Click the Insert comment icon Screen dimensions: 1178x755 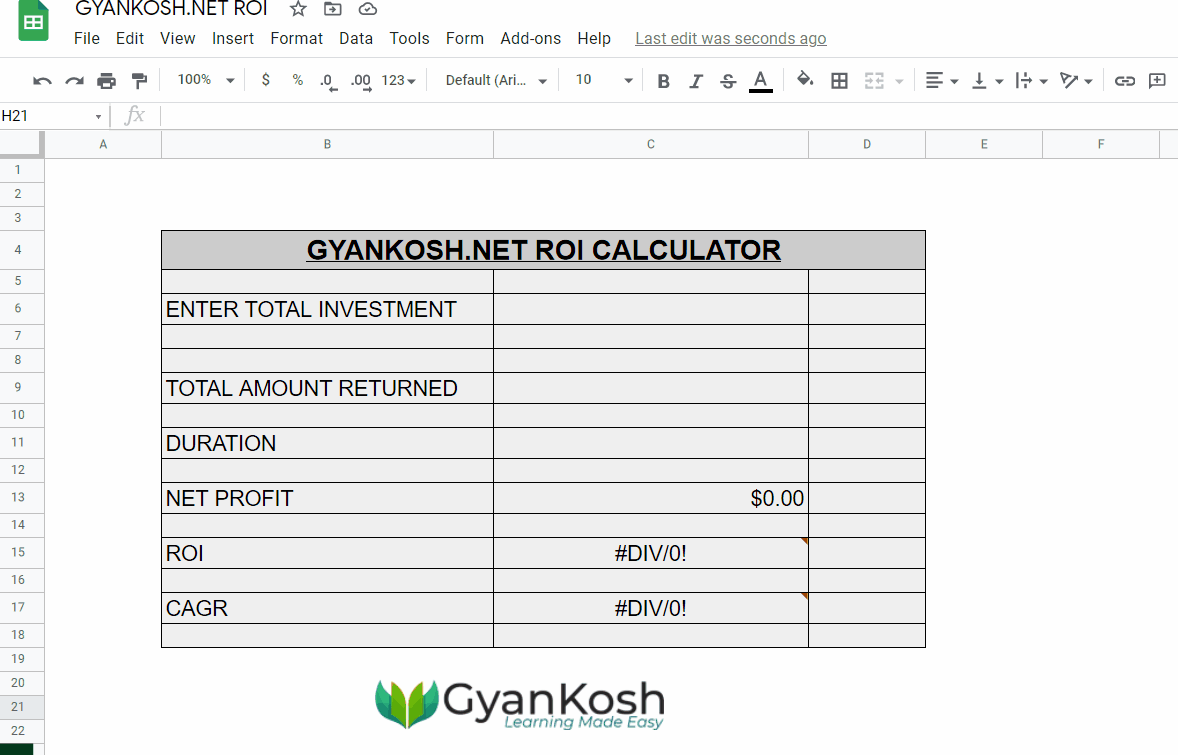(x=1157, y=80)
